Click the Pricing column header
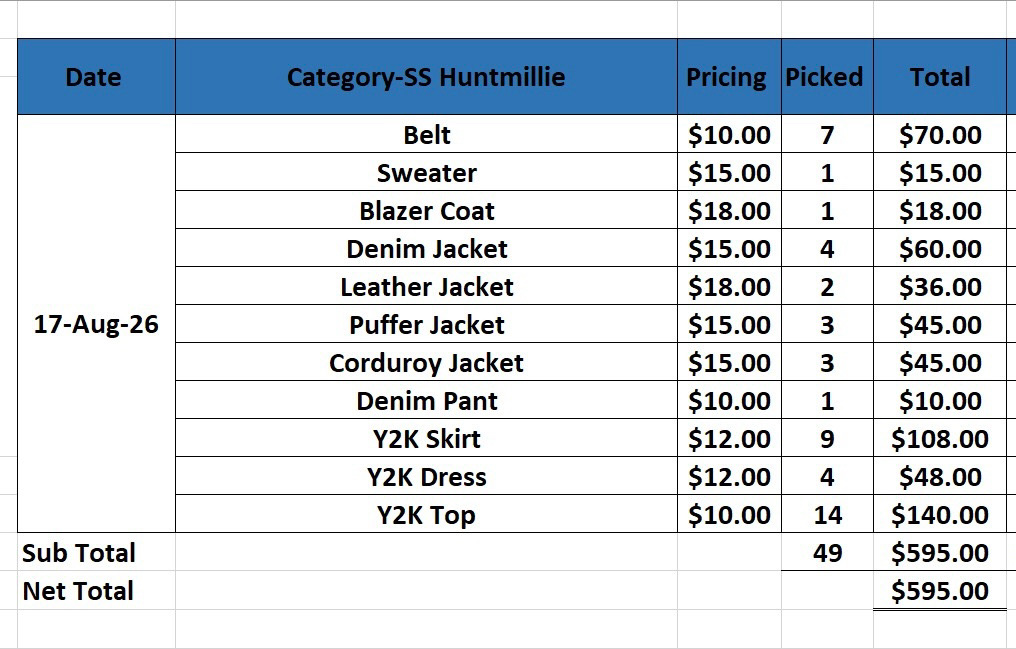The image size is (1016, 649). (729, 76)
